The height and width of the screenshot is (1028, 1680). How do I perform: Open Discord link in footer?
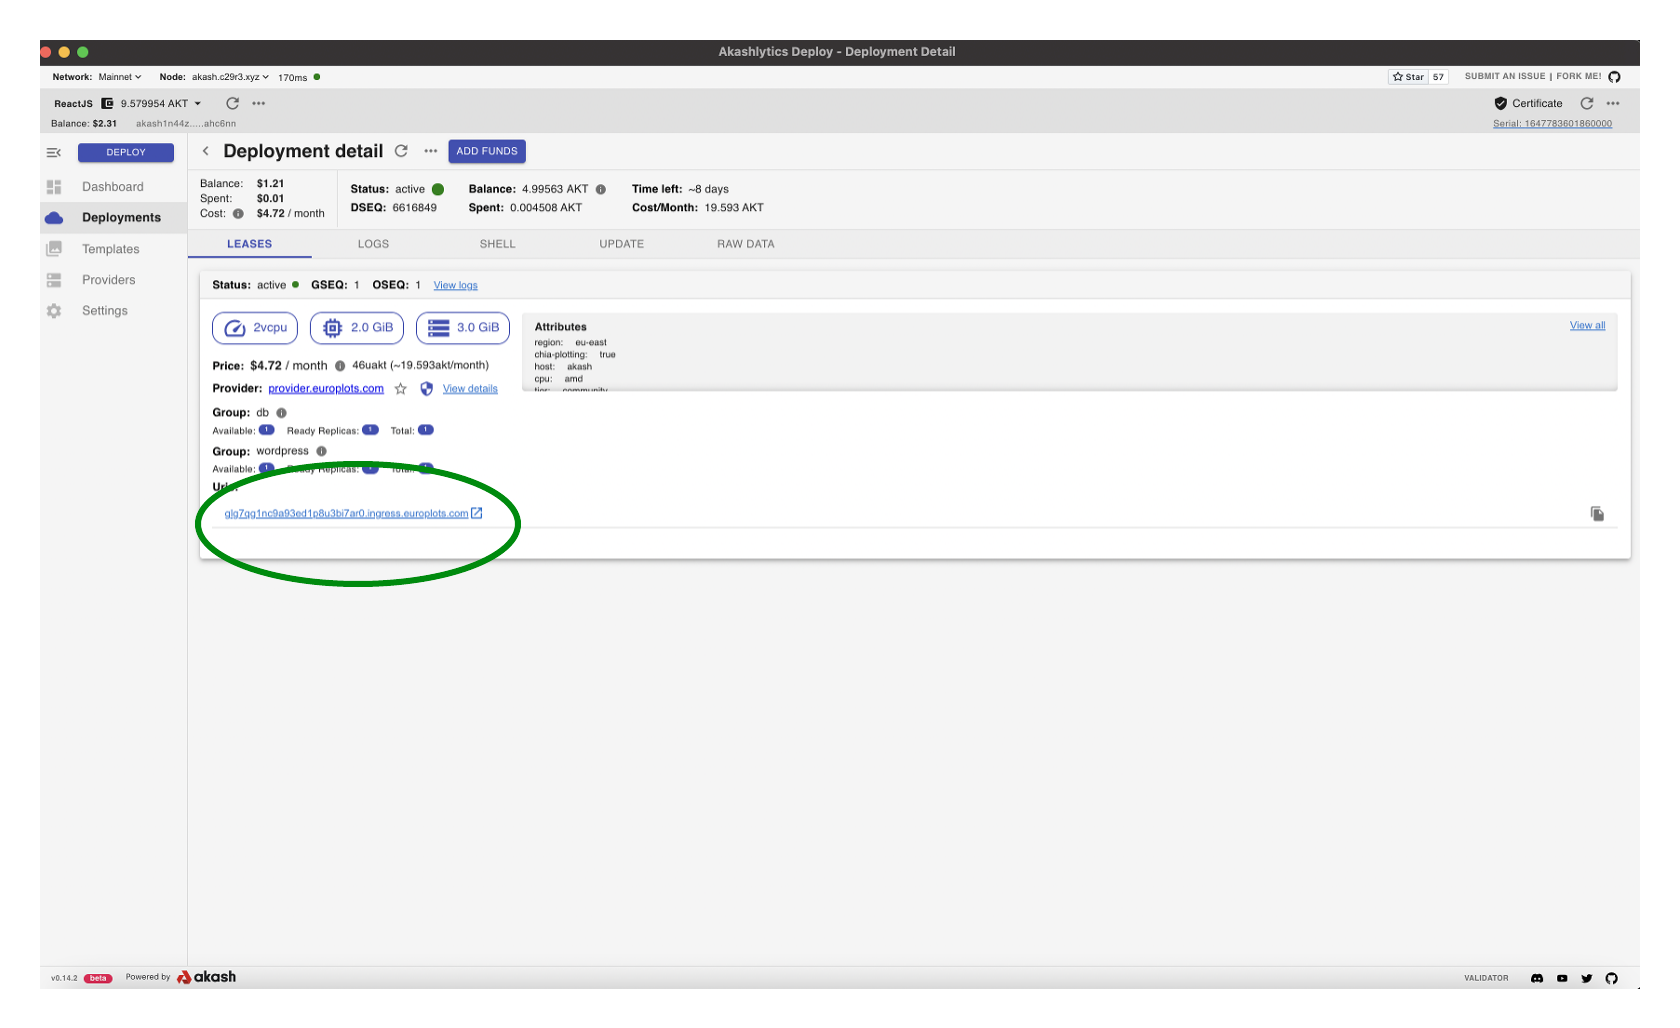(x=1537, y=978)
